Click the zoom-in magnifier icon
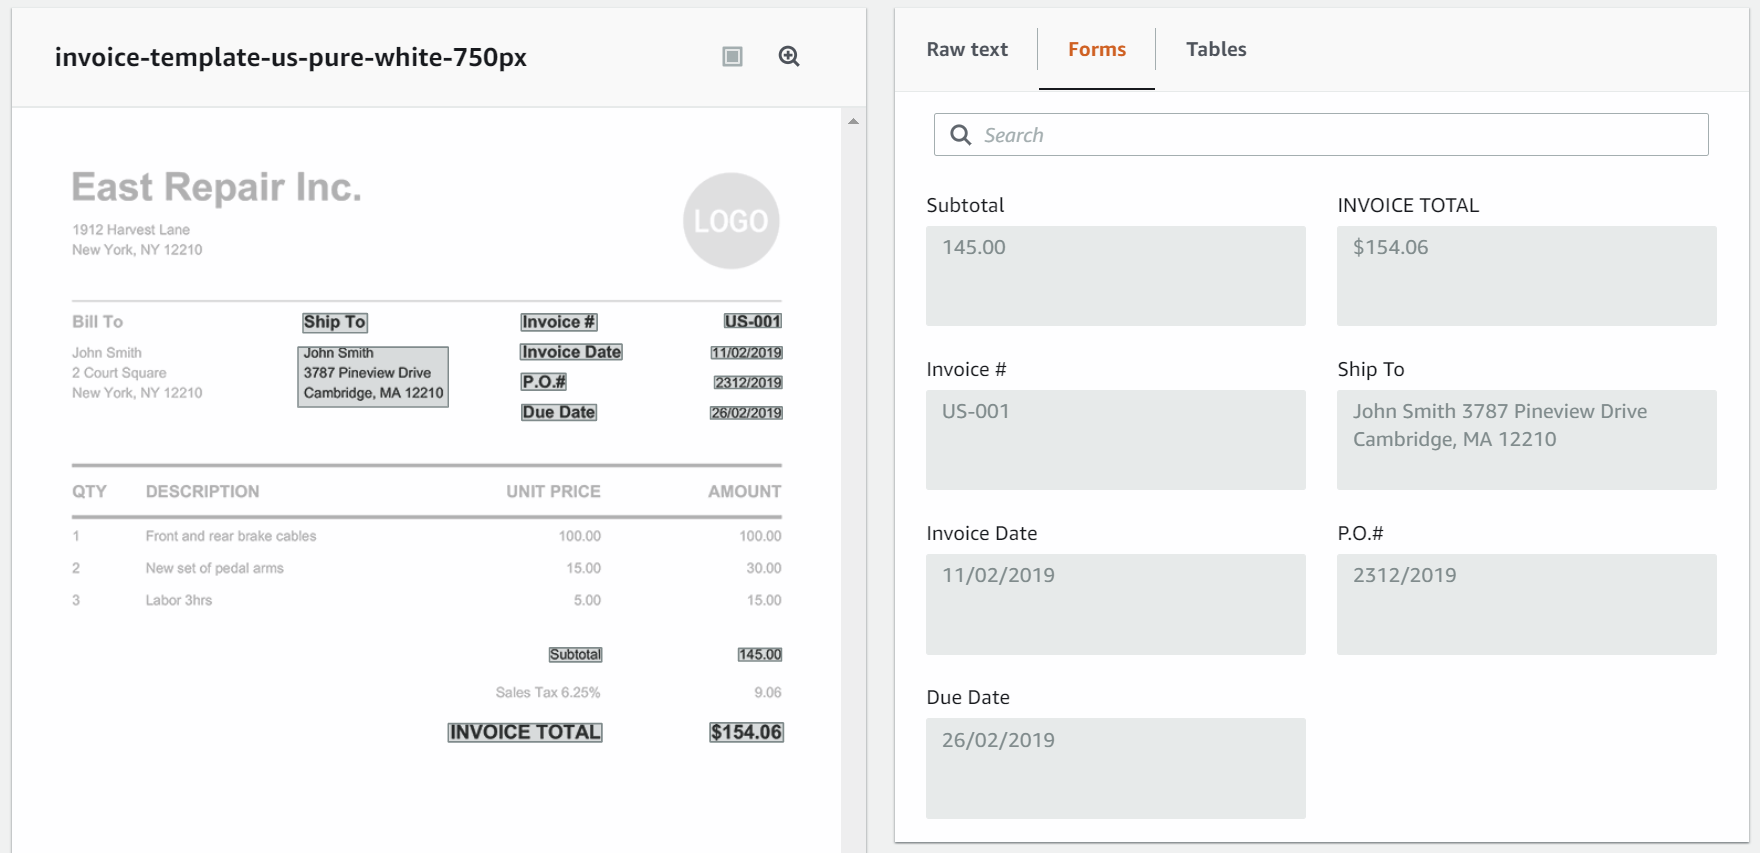 789,57
